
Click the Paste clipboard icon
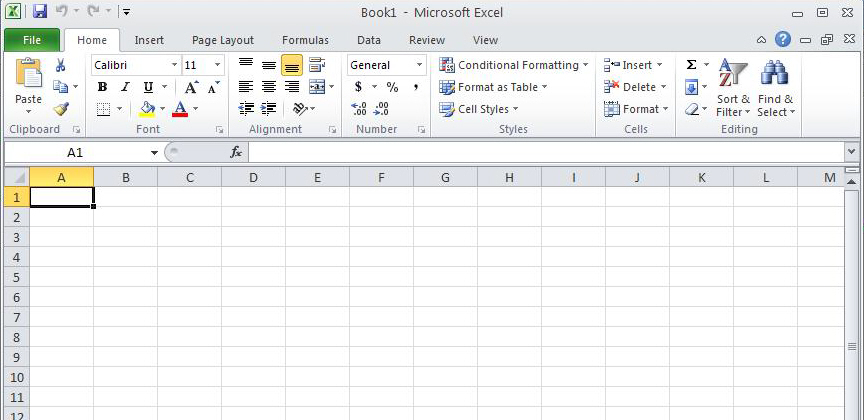point(28,74)
